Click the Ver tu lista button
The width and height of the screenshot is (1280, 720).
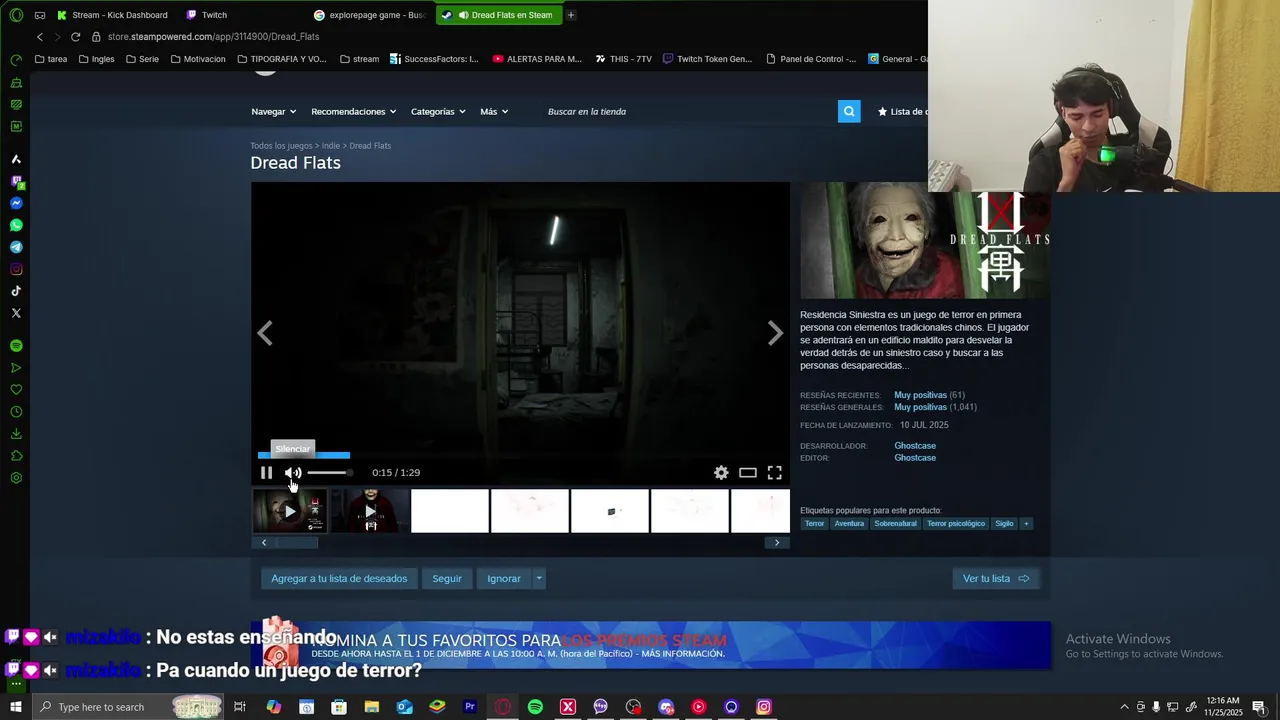[x=996, y=578]
